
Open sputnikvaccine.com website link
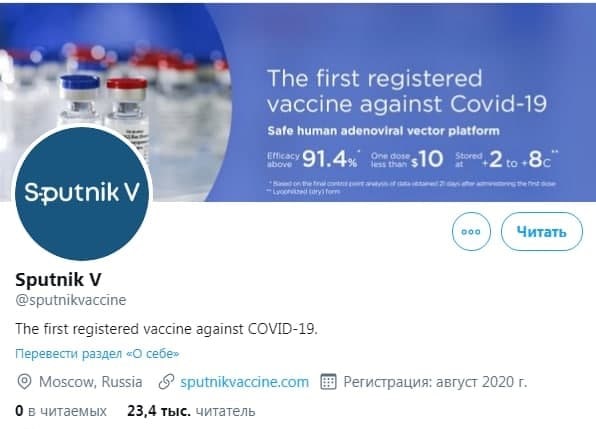pyautogui.click(x=244, y=382)
